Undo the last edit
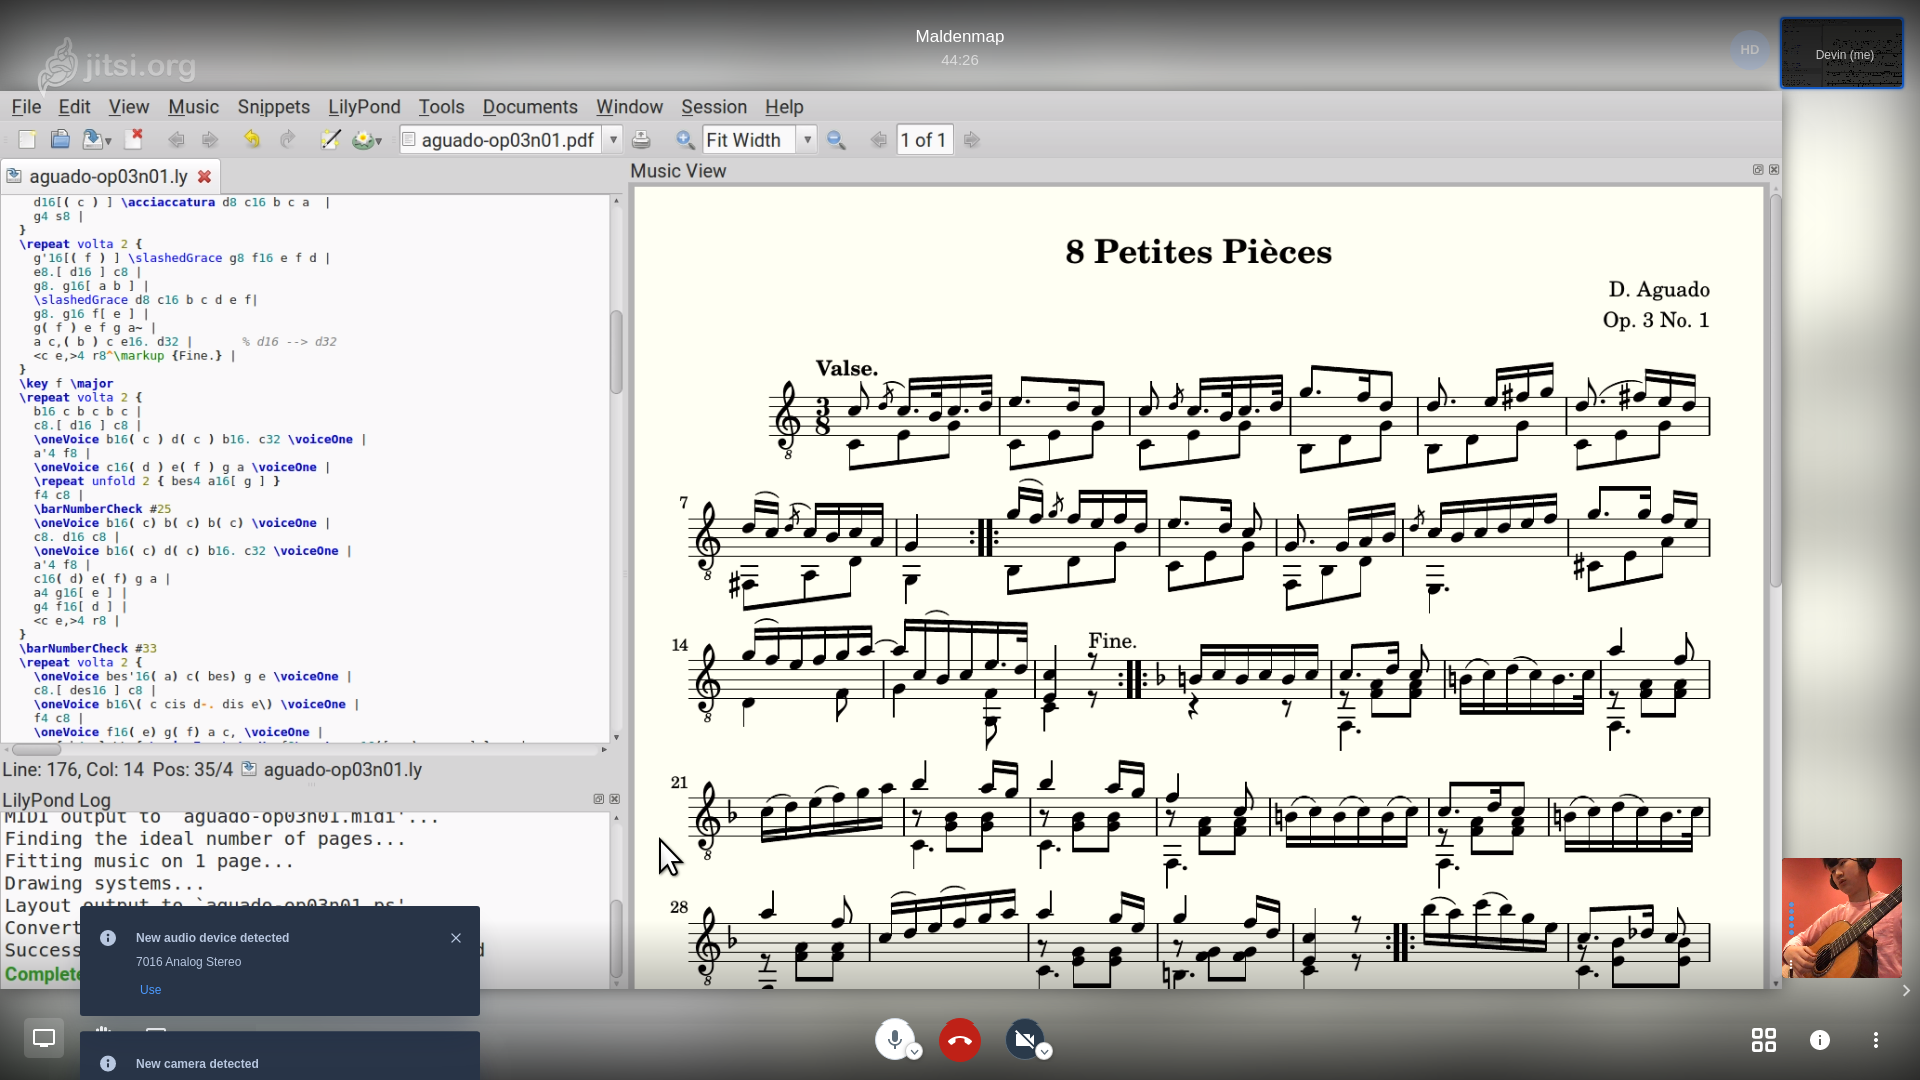This screenshot has width=1920, height=1080. 252,140
